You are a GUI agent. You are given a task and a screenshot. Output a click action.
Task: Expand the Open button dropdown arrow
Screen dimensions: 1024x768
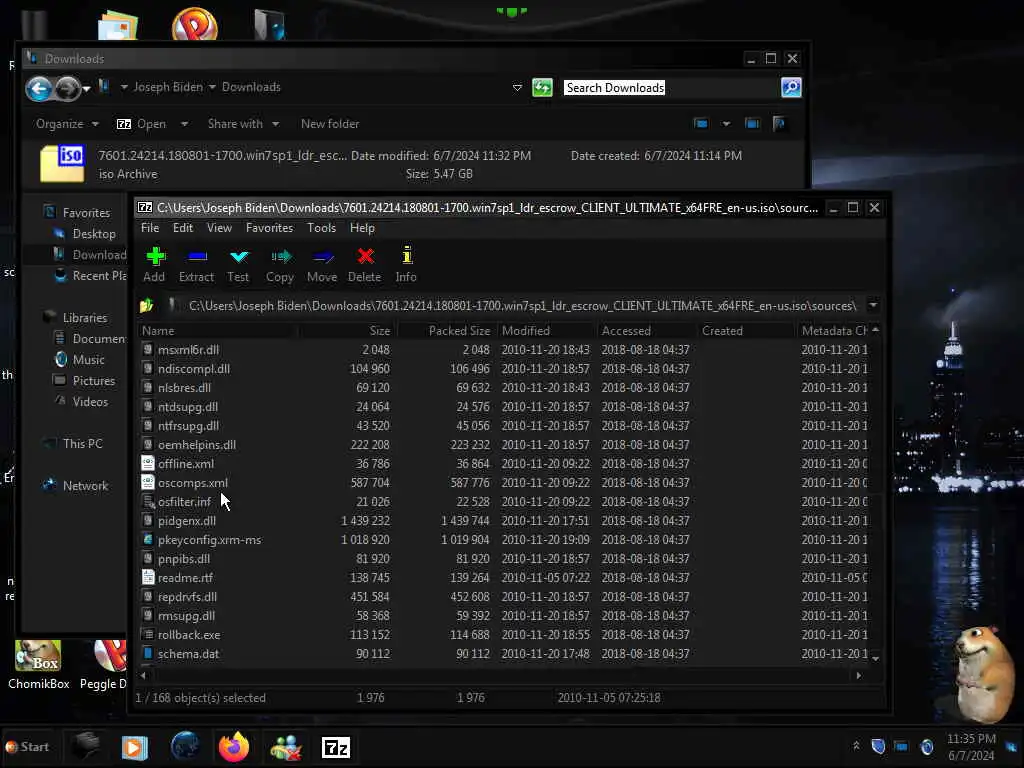184,124
